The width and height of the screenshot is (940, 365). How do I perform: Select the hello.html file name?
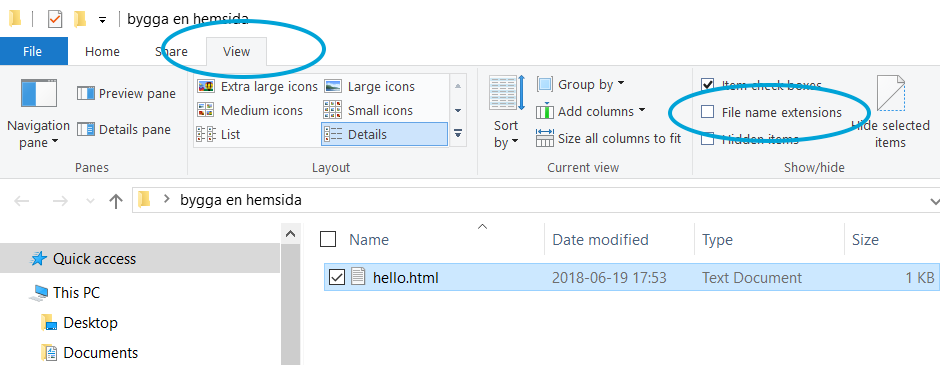click(x=406, y=278)
